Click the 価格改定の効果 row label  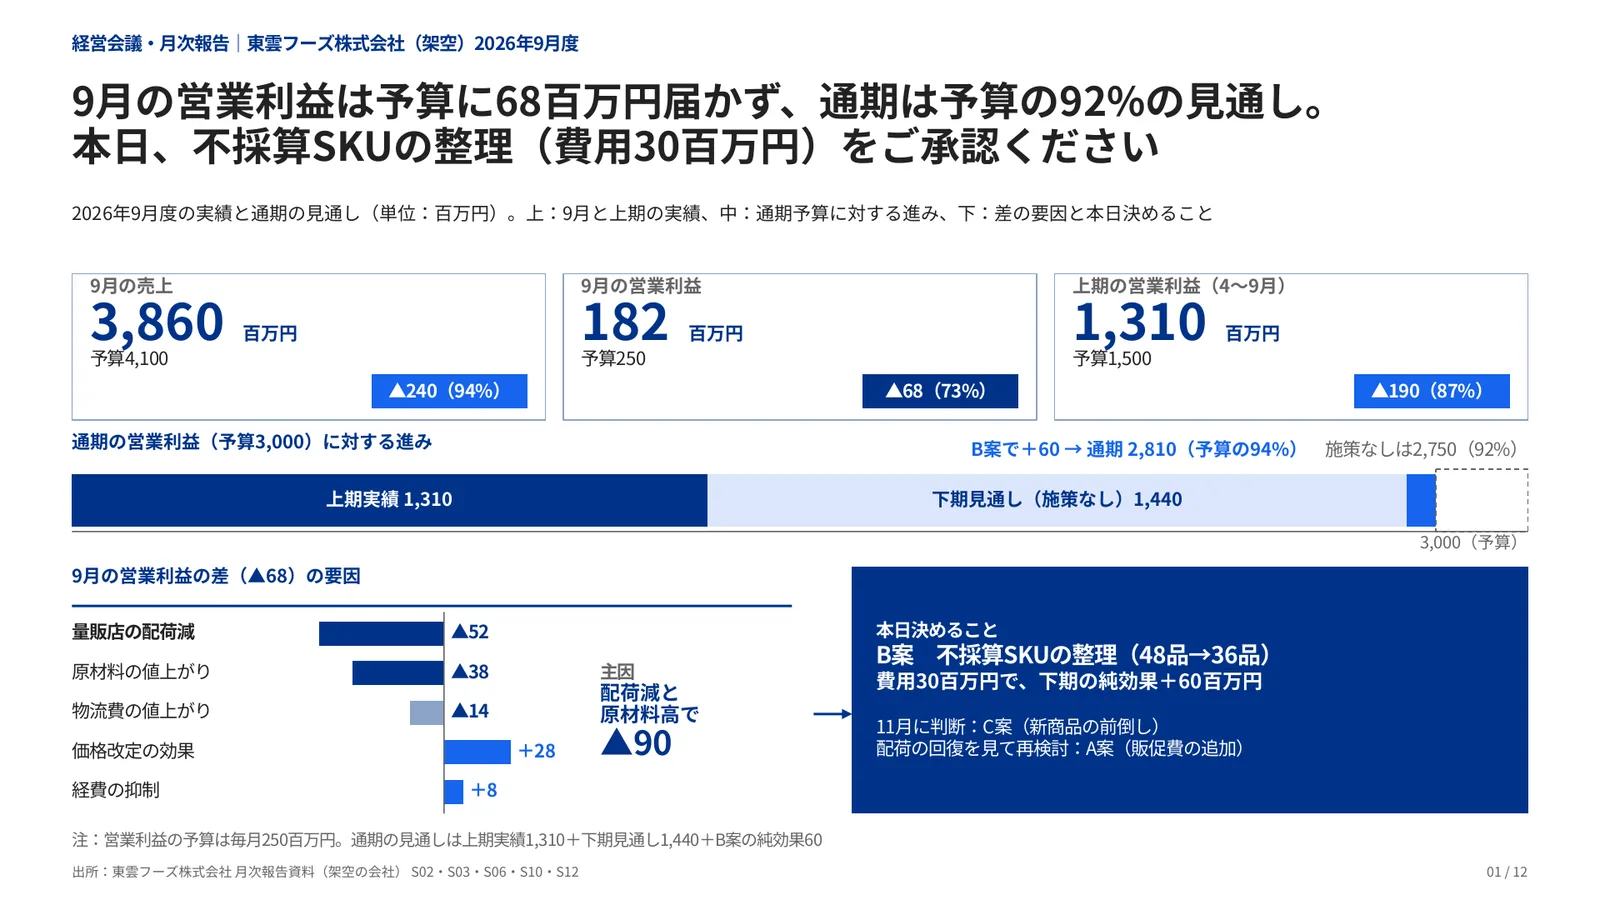coord(133,751)
